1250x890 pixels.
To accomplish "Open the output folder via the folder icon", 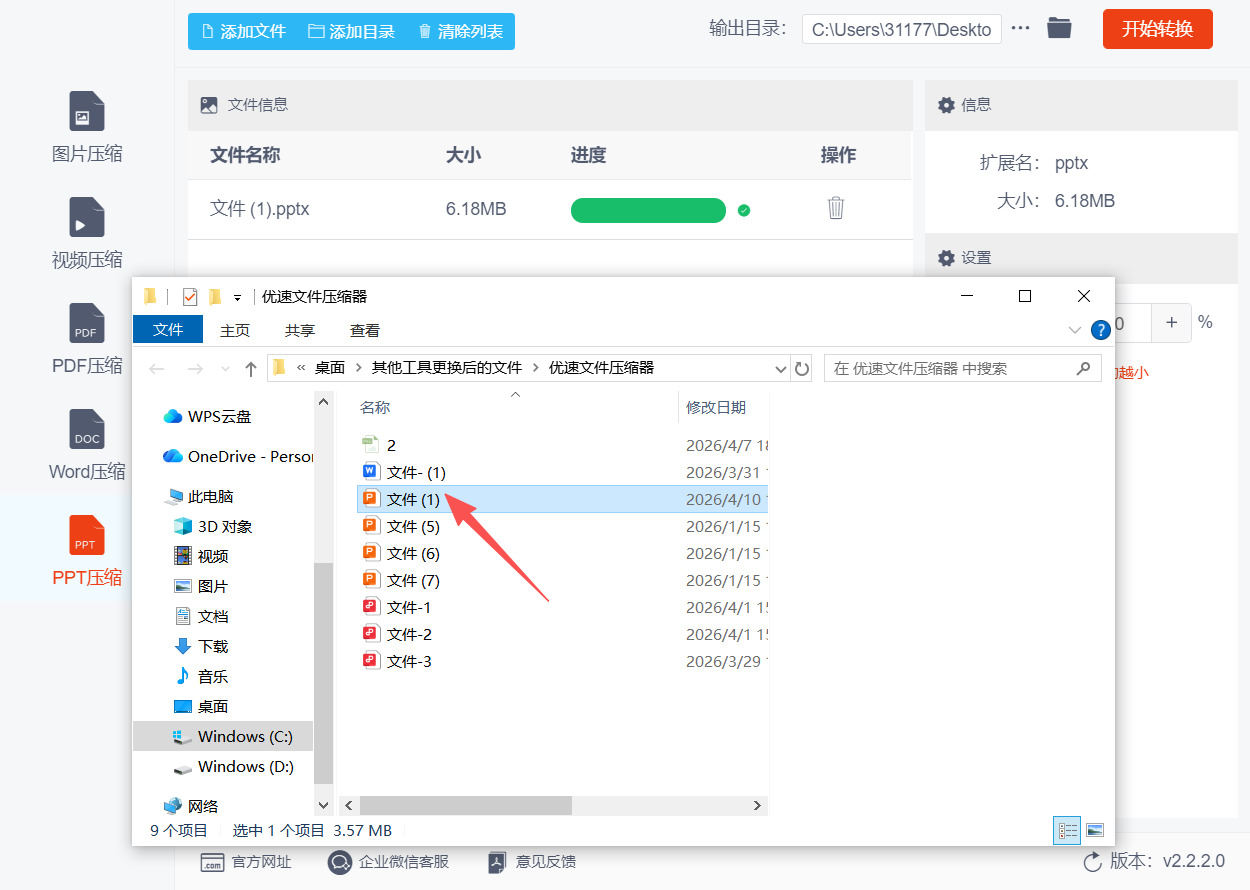I will coord(1059,29).
